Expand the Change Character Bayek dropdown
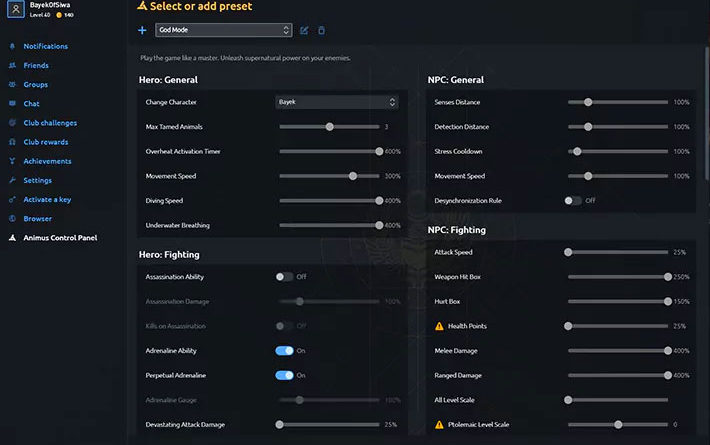 [x=337, y=102]
